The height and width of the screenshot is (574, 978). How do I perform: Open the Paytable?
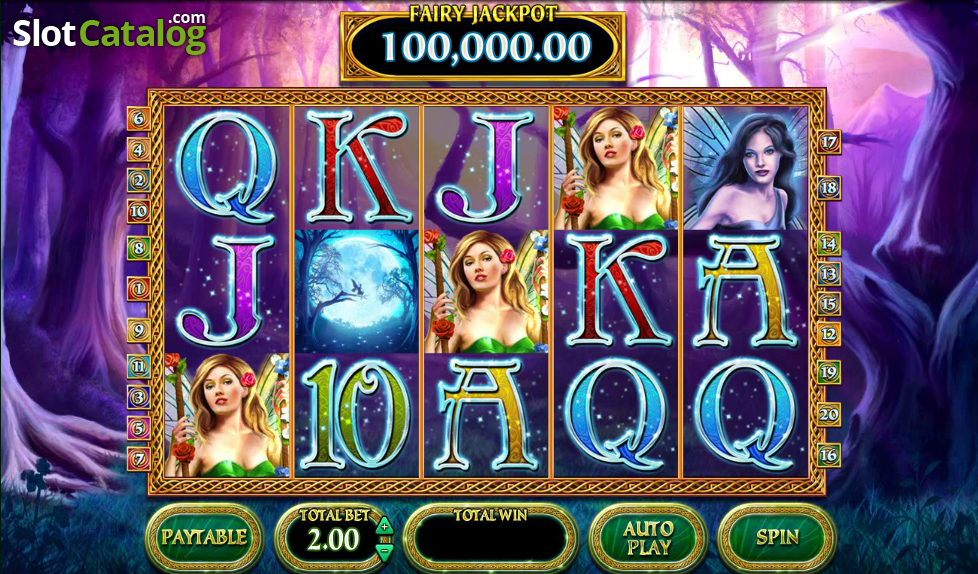coord(205,537)
